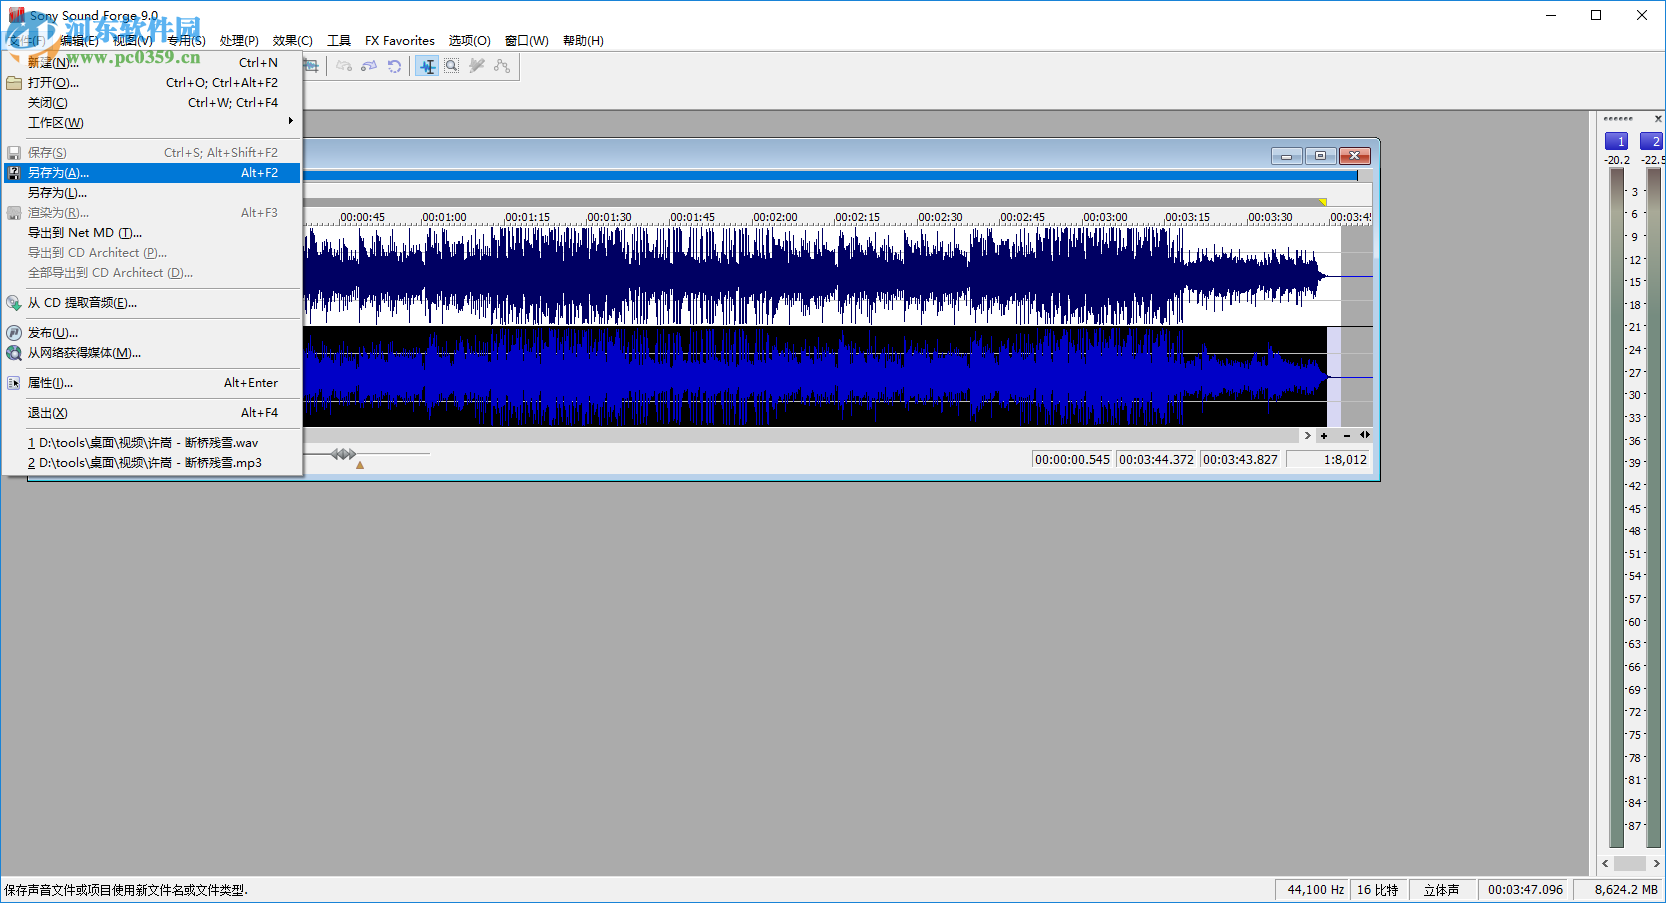Close the channel meters panel
Viewport: 1666px width, 903px height.
1658,119
